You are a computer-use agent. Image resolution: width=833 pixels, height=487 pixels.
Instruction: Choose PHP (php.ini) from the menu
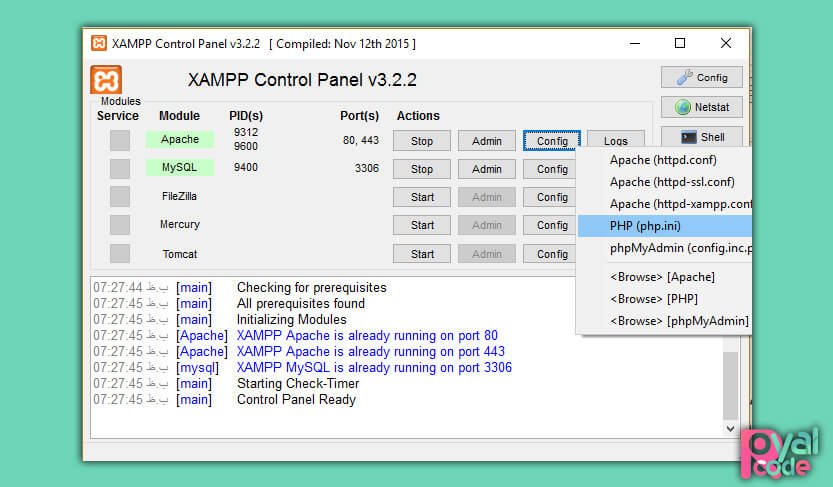point(664,226)
